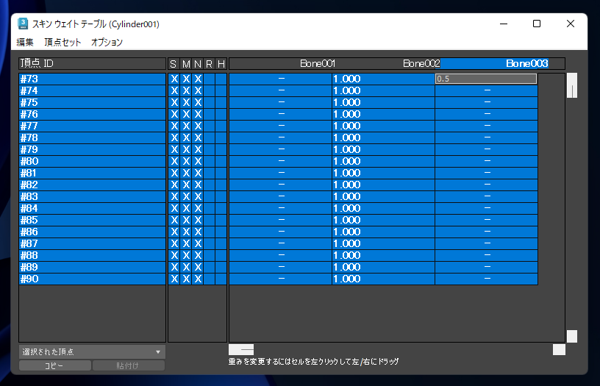Select vertex row #76
600x386 pixels.
[92, 114]
